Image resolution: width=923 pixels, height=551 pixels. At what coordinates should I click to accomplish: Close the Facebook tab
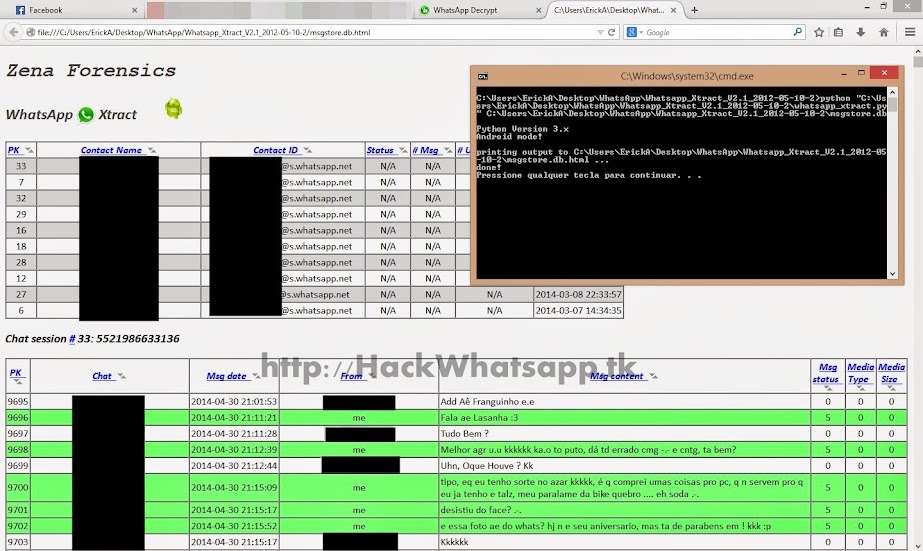point(134,10)
